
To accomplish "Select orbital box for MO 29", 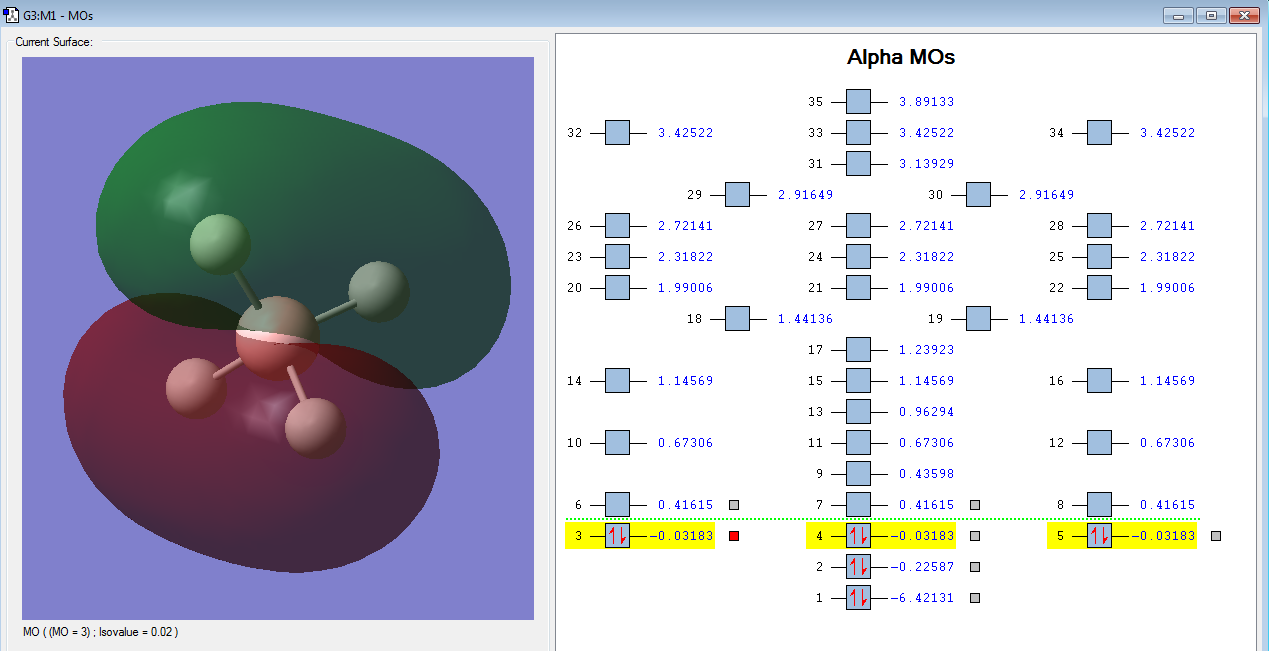I will pyautogui.click(x=737, y=195).
